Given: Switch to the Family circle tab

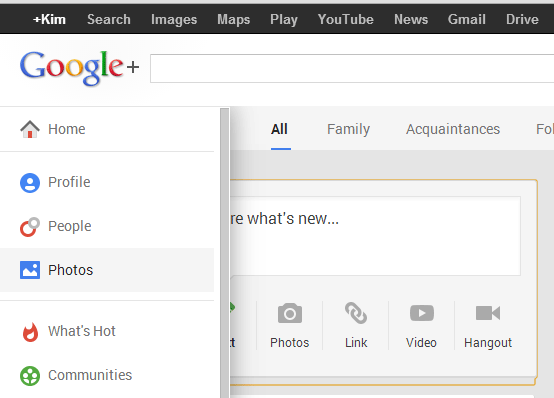Looking at the screenshot, I should 348,129.
